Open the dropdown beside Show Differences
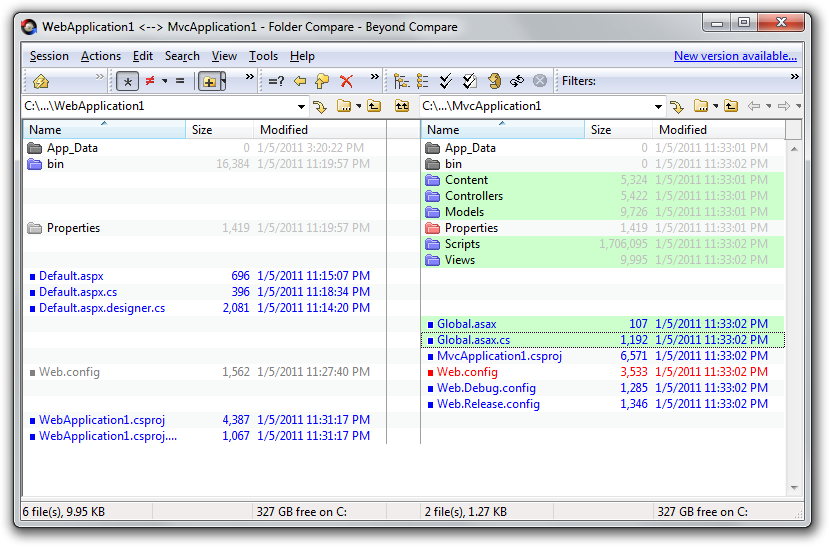The image size is (829, 547). click(164, 81)
